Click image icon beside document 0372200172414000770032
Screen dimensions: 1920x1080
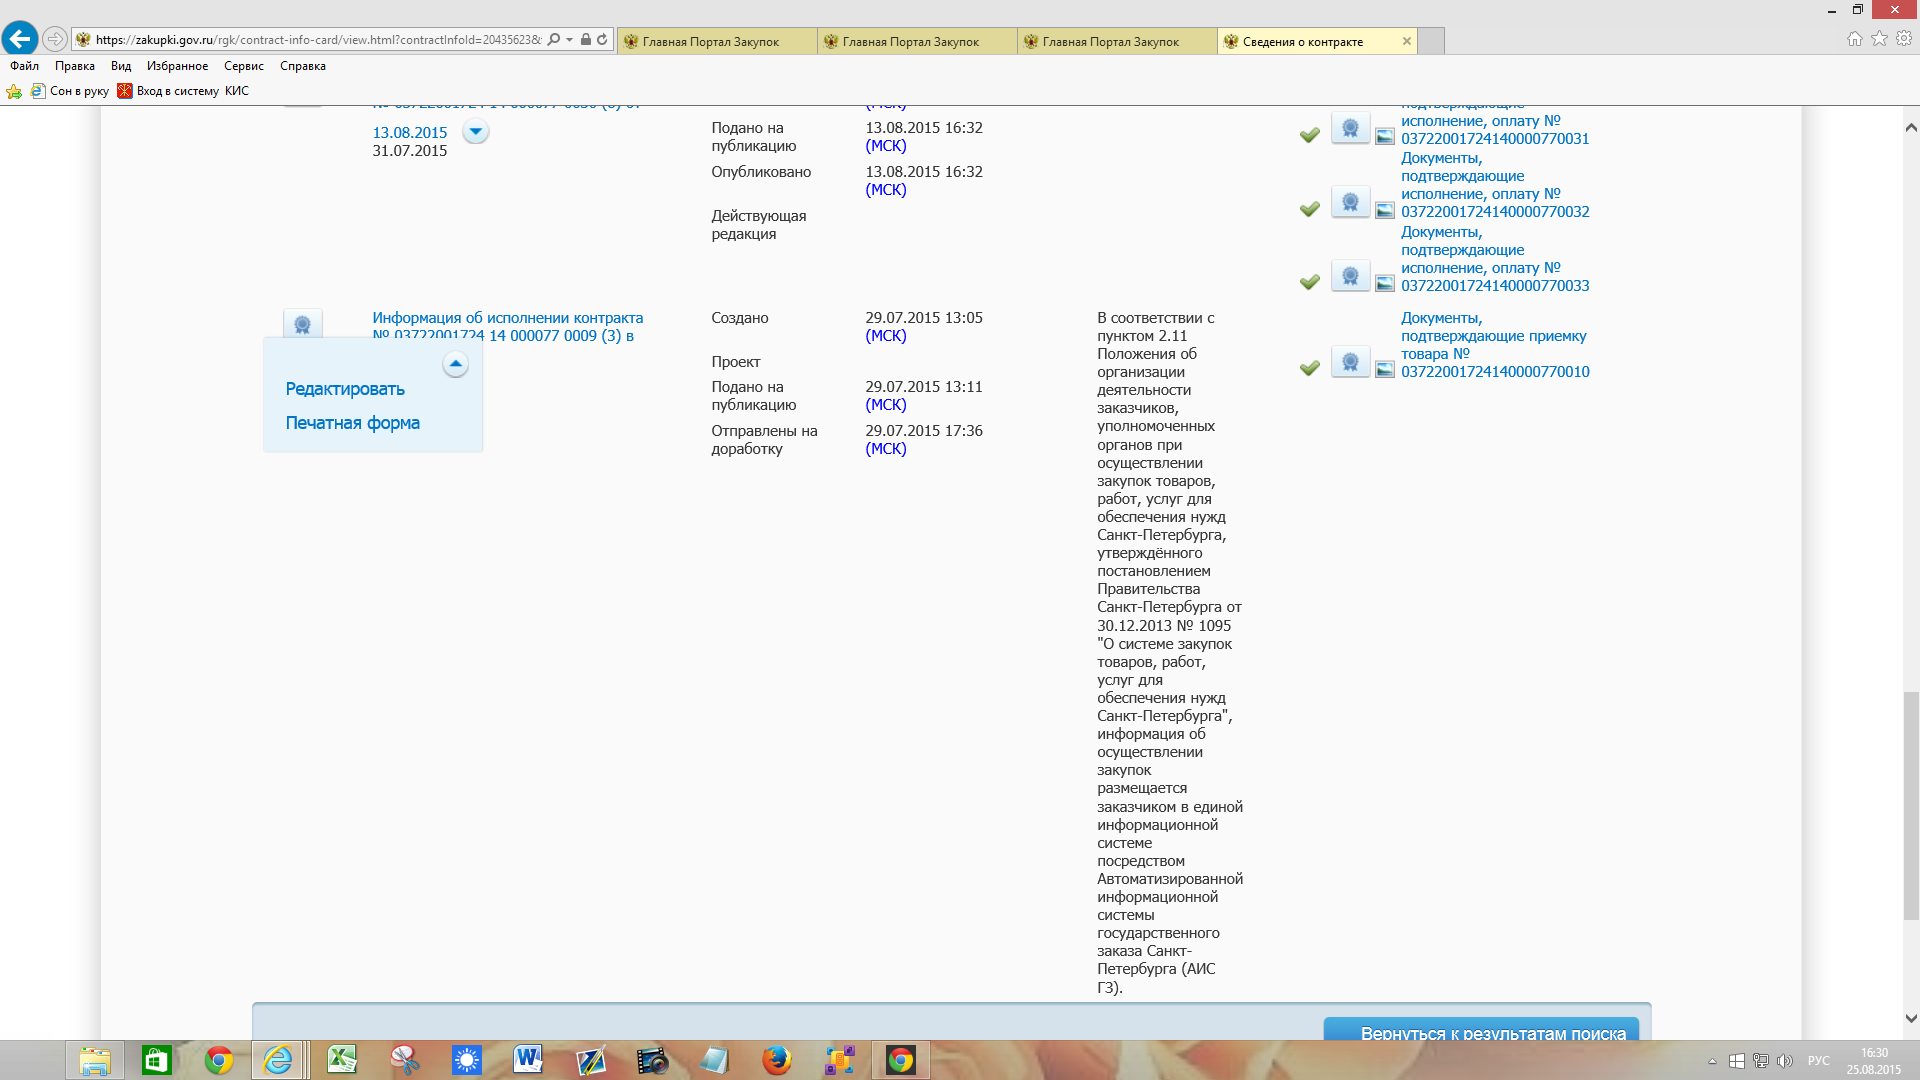[1384, 211]
